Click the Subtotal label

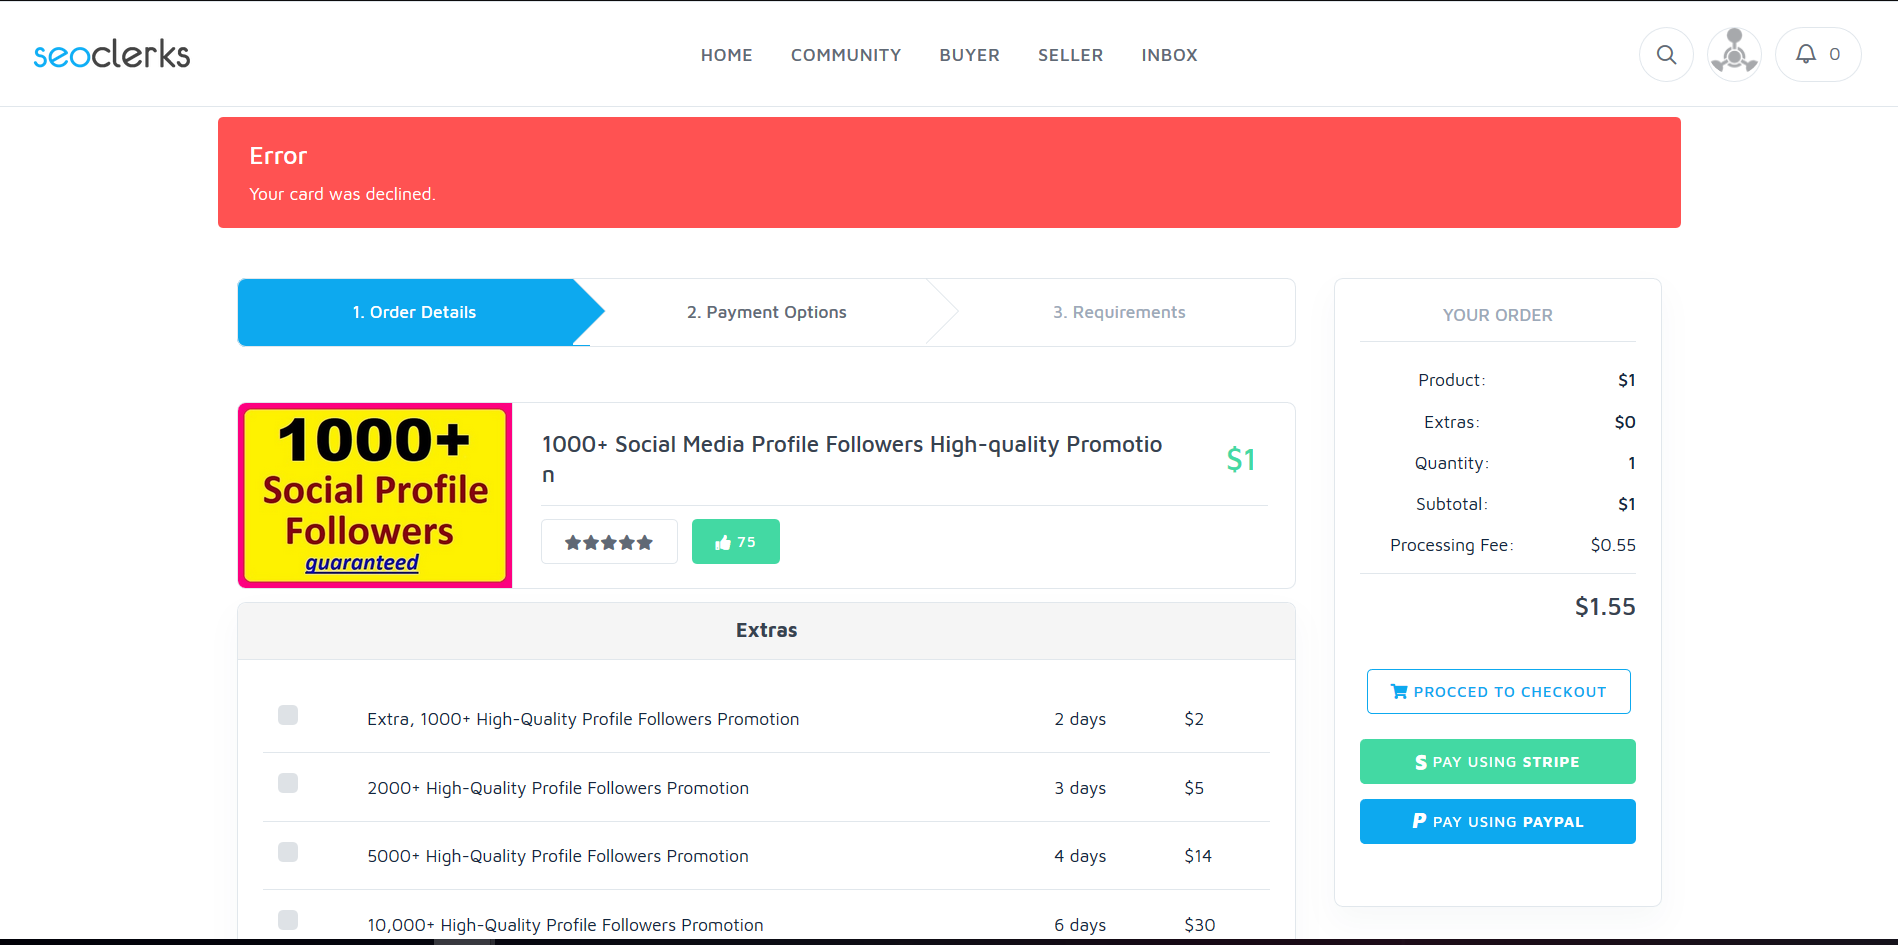(x=1452, y=504)
